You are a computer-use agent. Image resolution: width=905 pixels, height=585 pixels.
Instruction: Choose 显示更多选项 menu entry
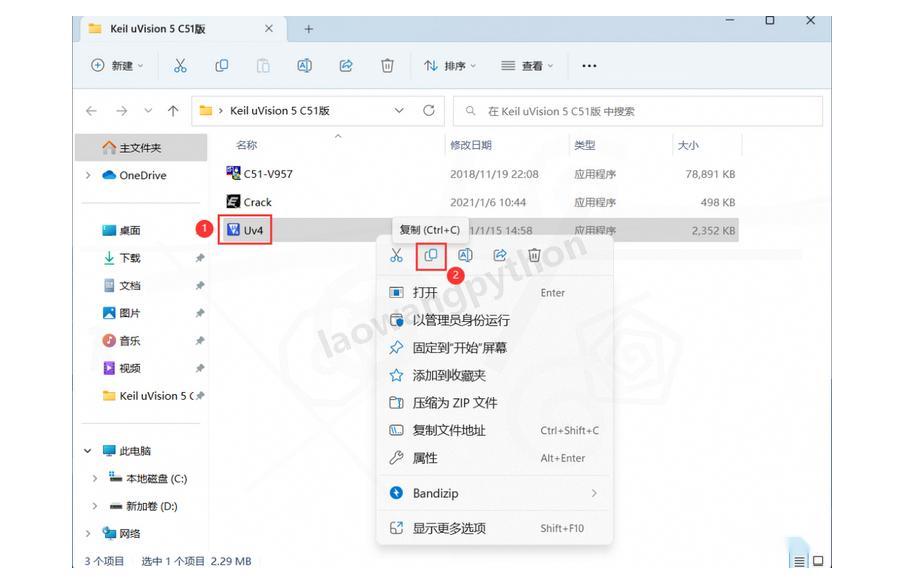[494, 528]
